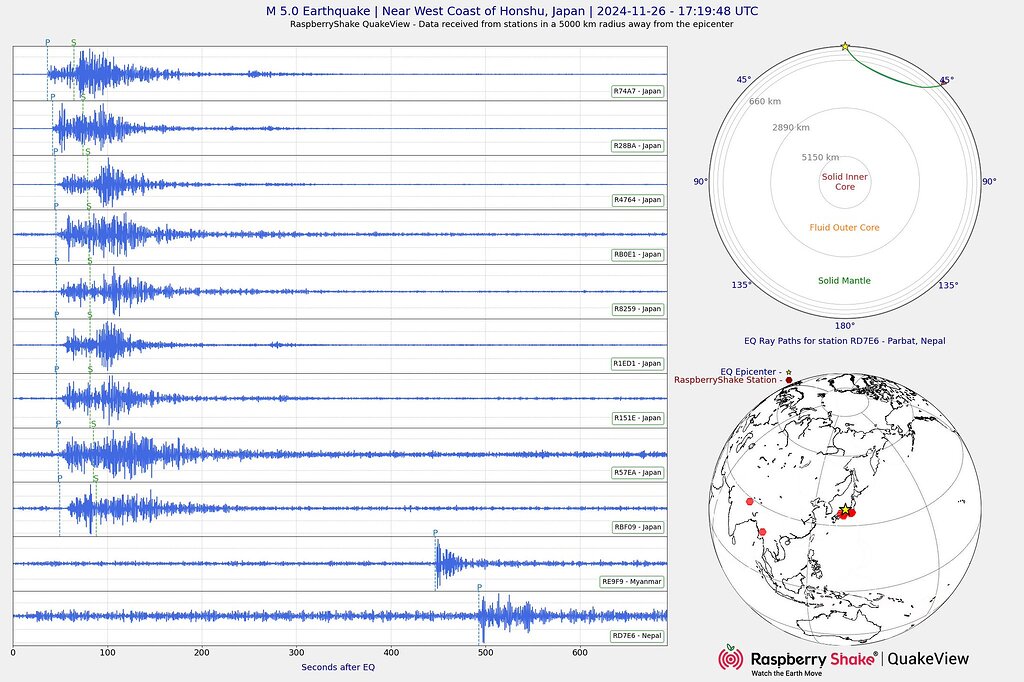The height and width of the screenshot is (682, 1024).
Task: Click the Solid Inner Core label
Action: 844,182
